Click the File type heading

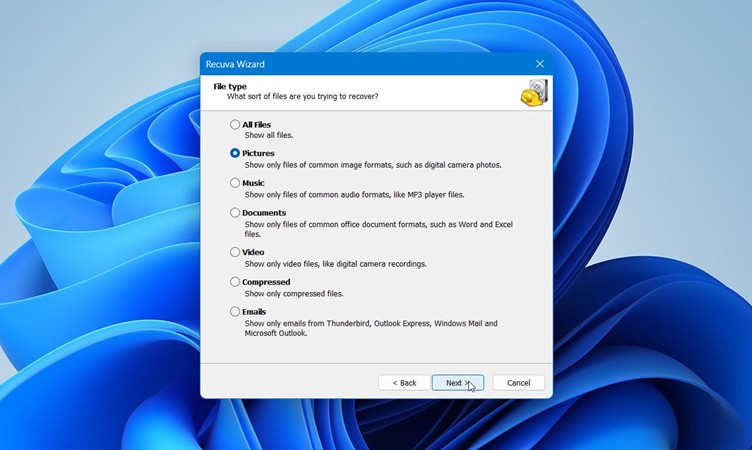coord(230,87)
